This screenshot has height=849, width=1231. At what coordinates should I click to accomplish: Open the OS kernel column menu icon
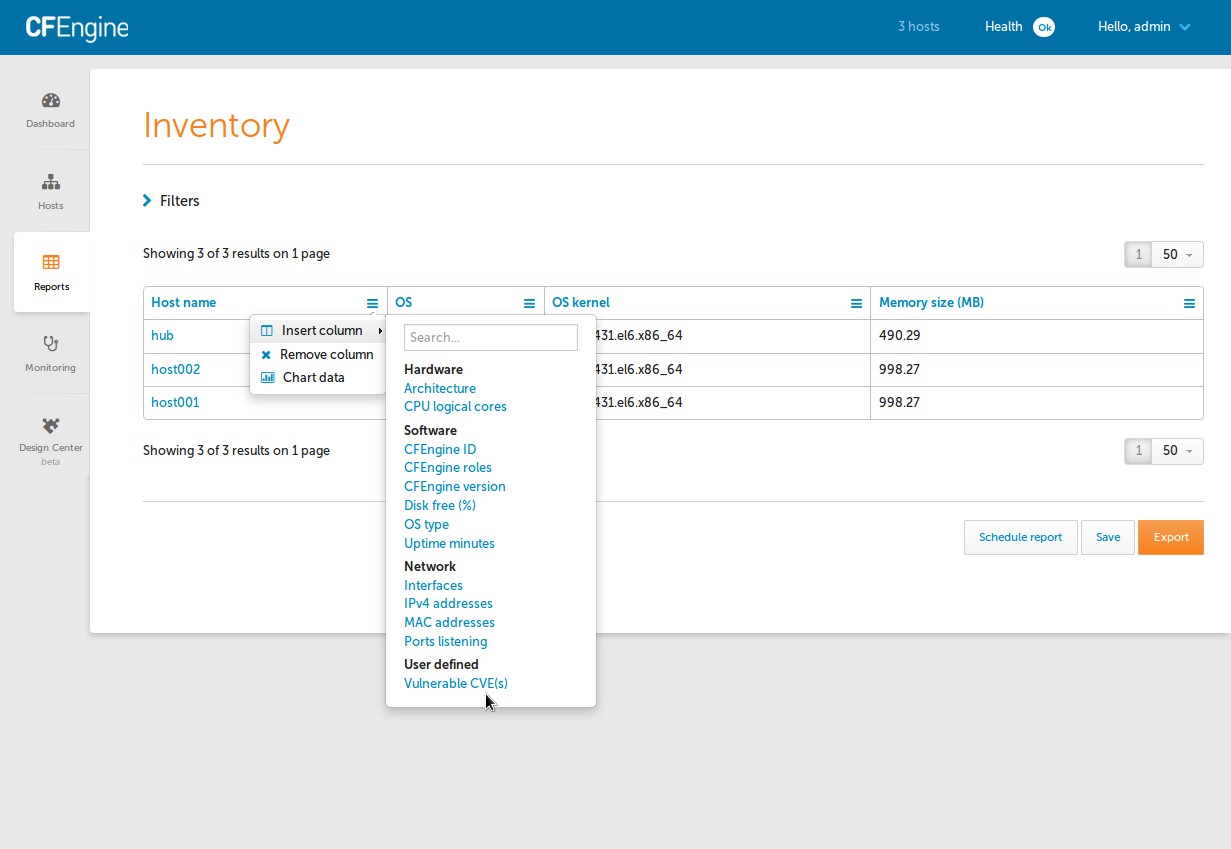click(856, 302)
